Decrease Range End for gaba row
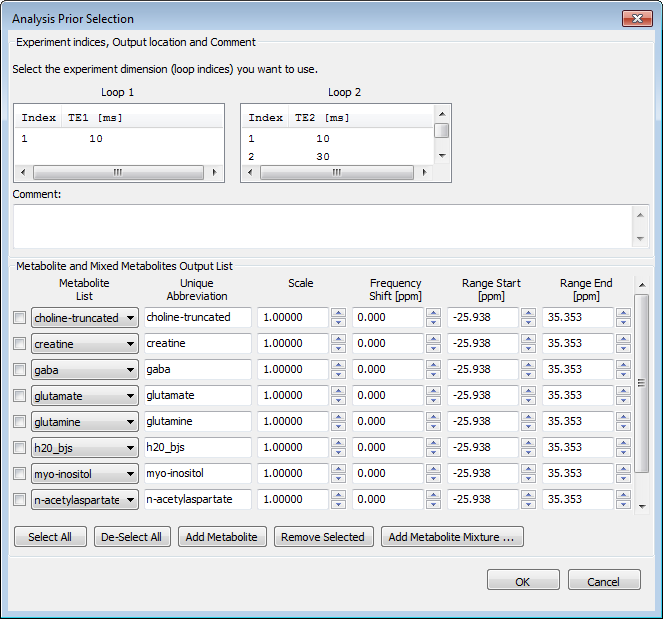 click(x=624, y=375)
